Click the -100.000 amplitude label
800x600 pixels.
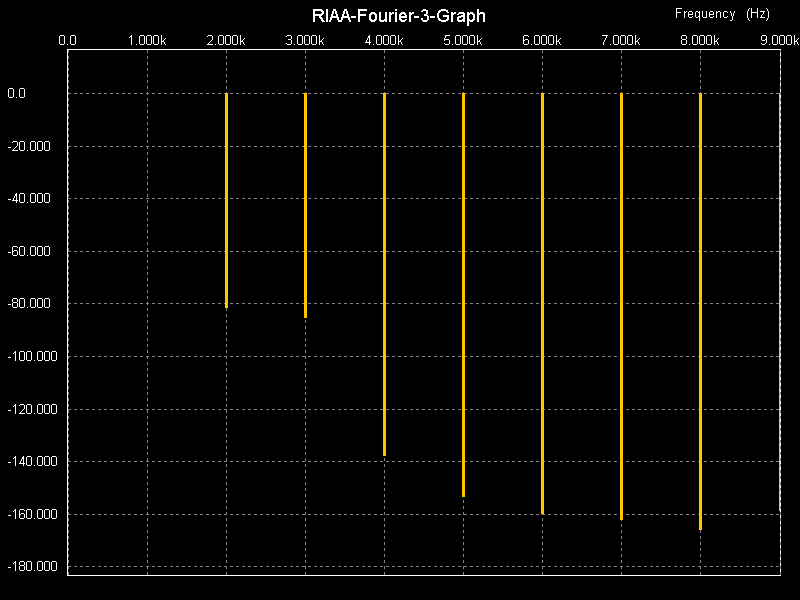coord(32,356)
